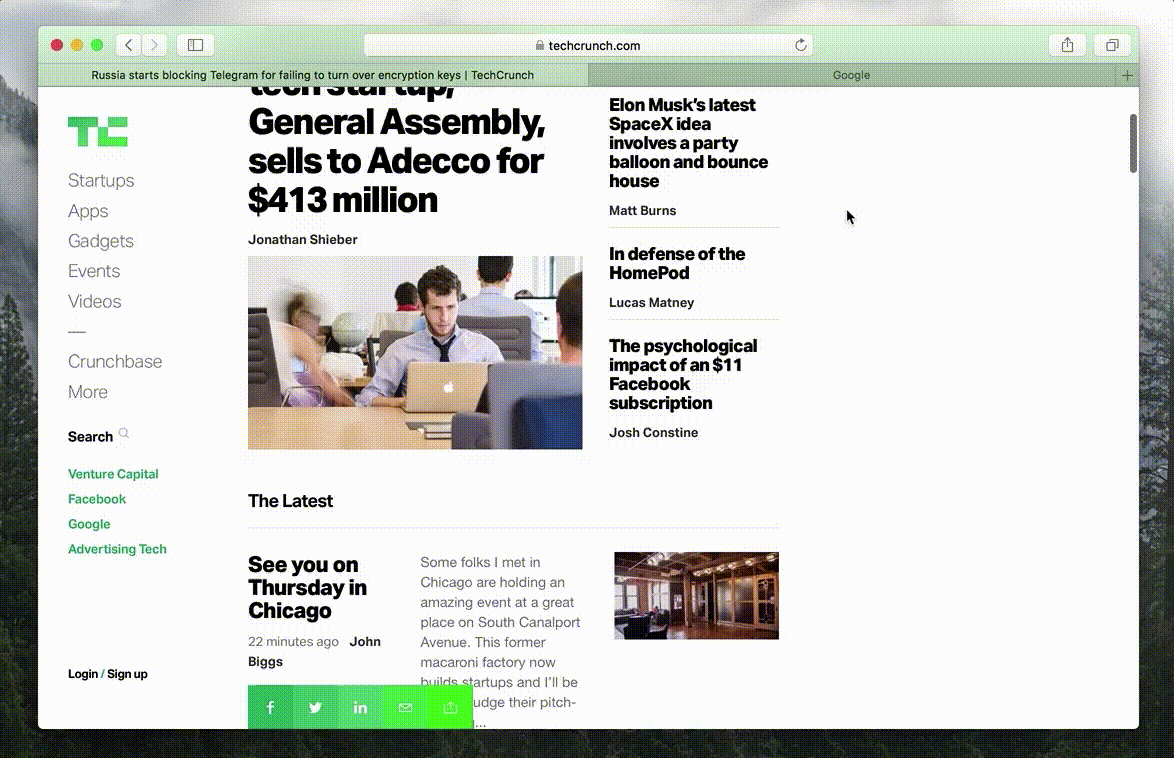
Task: Click the search magnifier icon
Action: (124, 433)
